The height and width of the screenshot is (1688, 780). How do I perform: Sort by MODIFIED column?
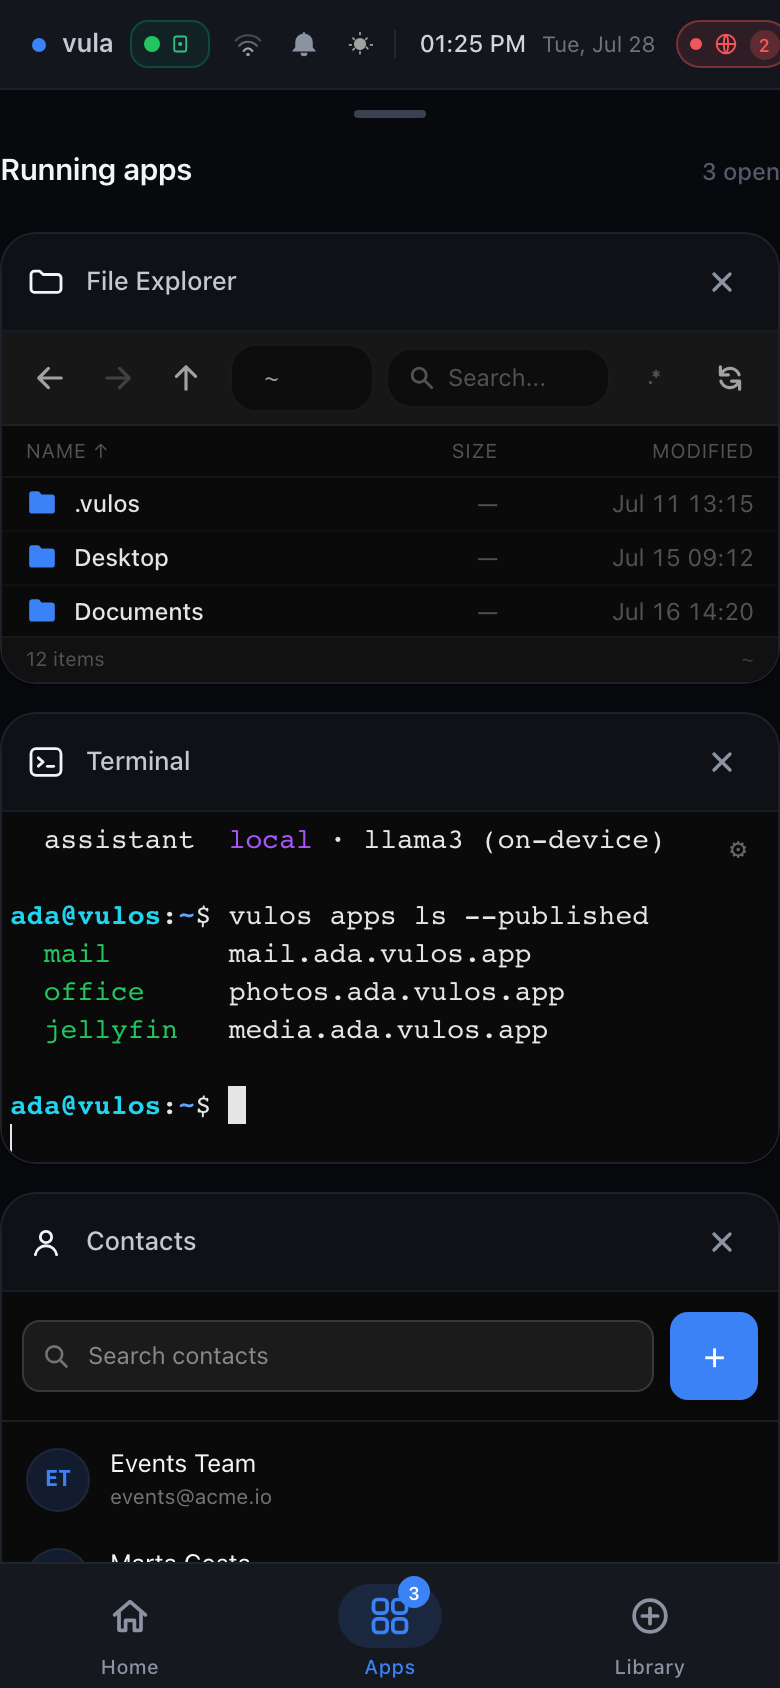tap(702, 451)
